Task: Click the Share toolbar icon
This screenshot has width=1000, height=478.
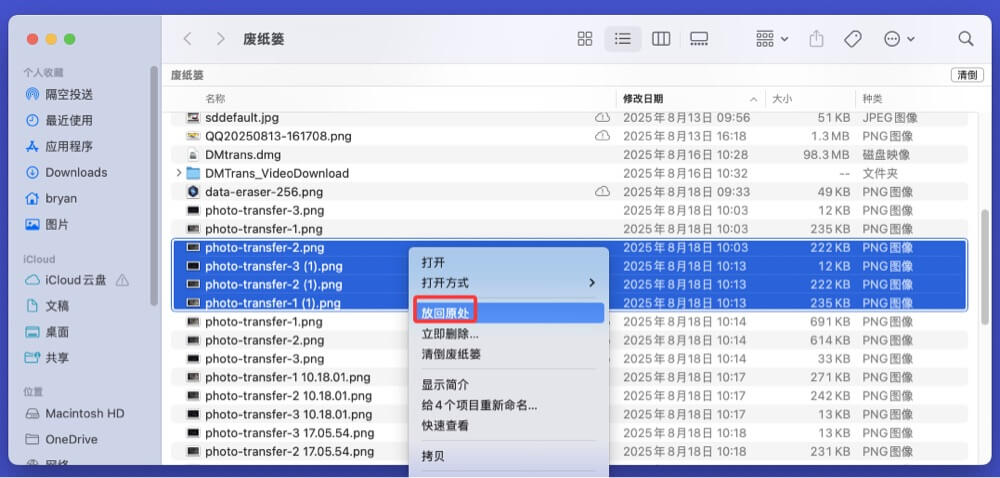Action: (816, 39)
